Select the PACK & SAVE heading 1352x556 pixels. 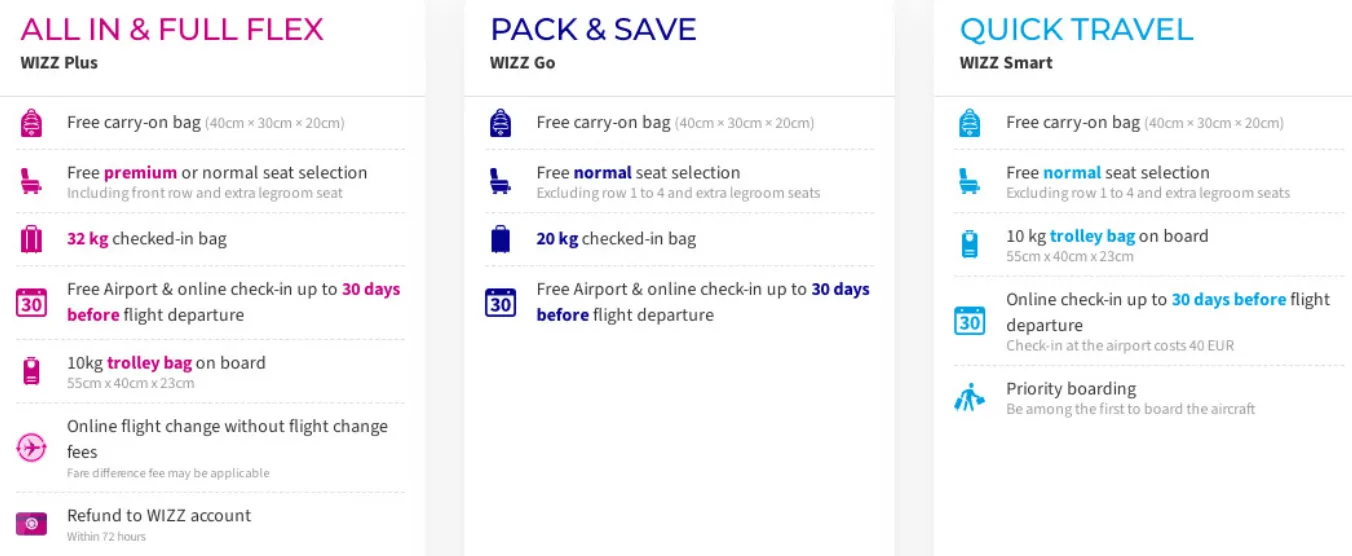pyautogui.click(x=593, y=29)
